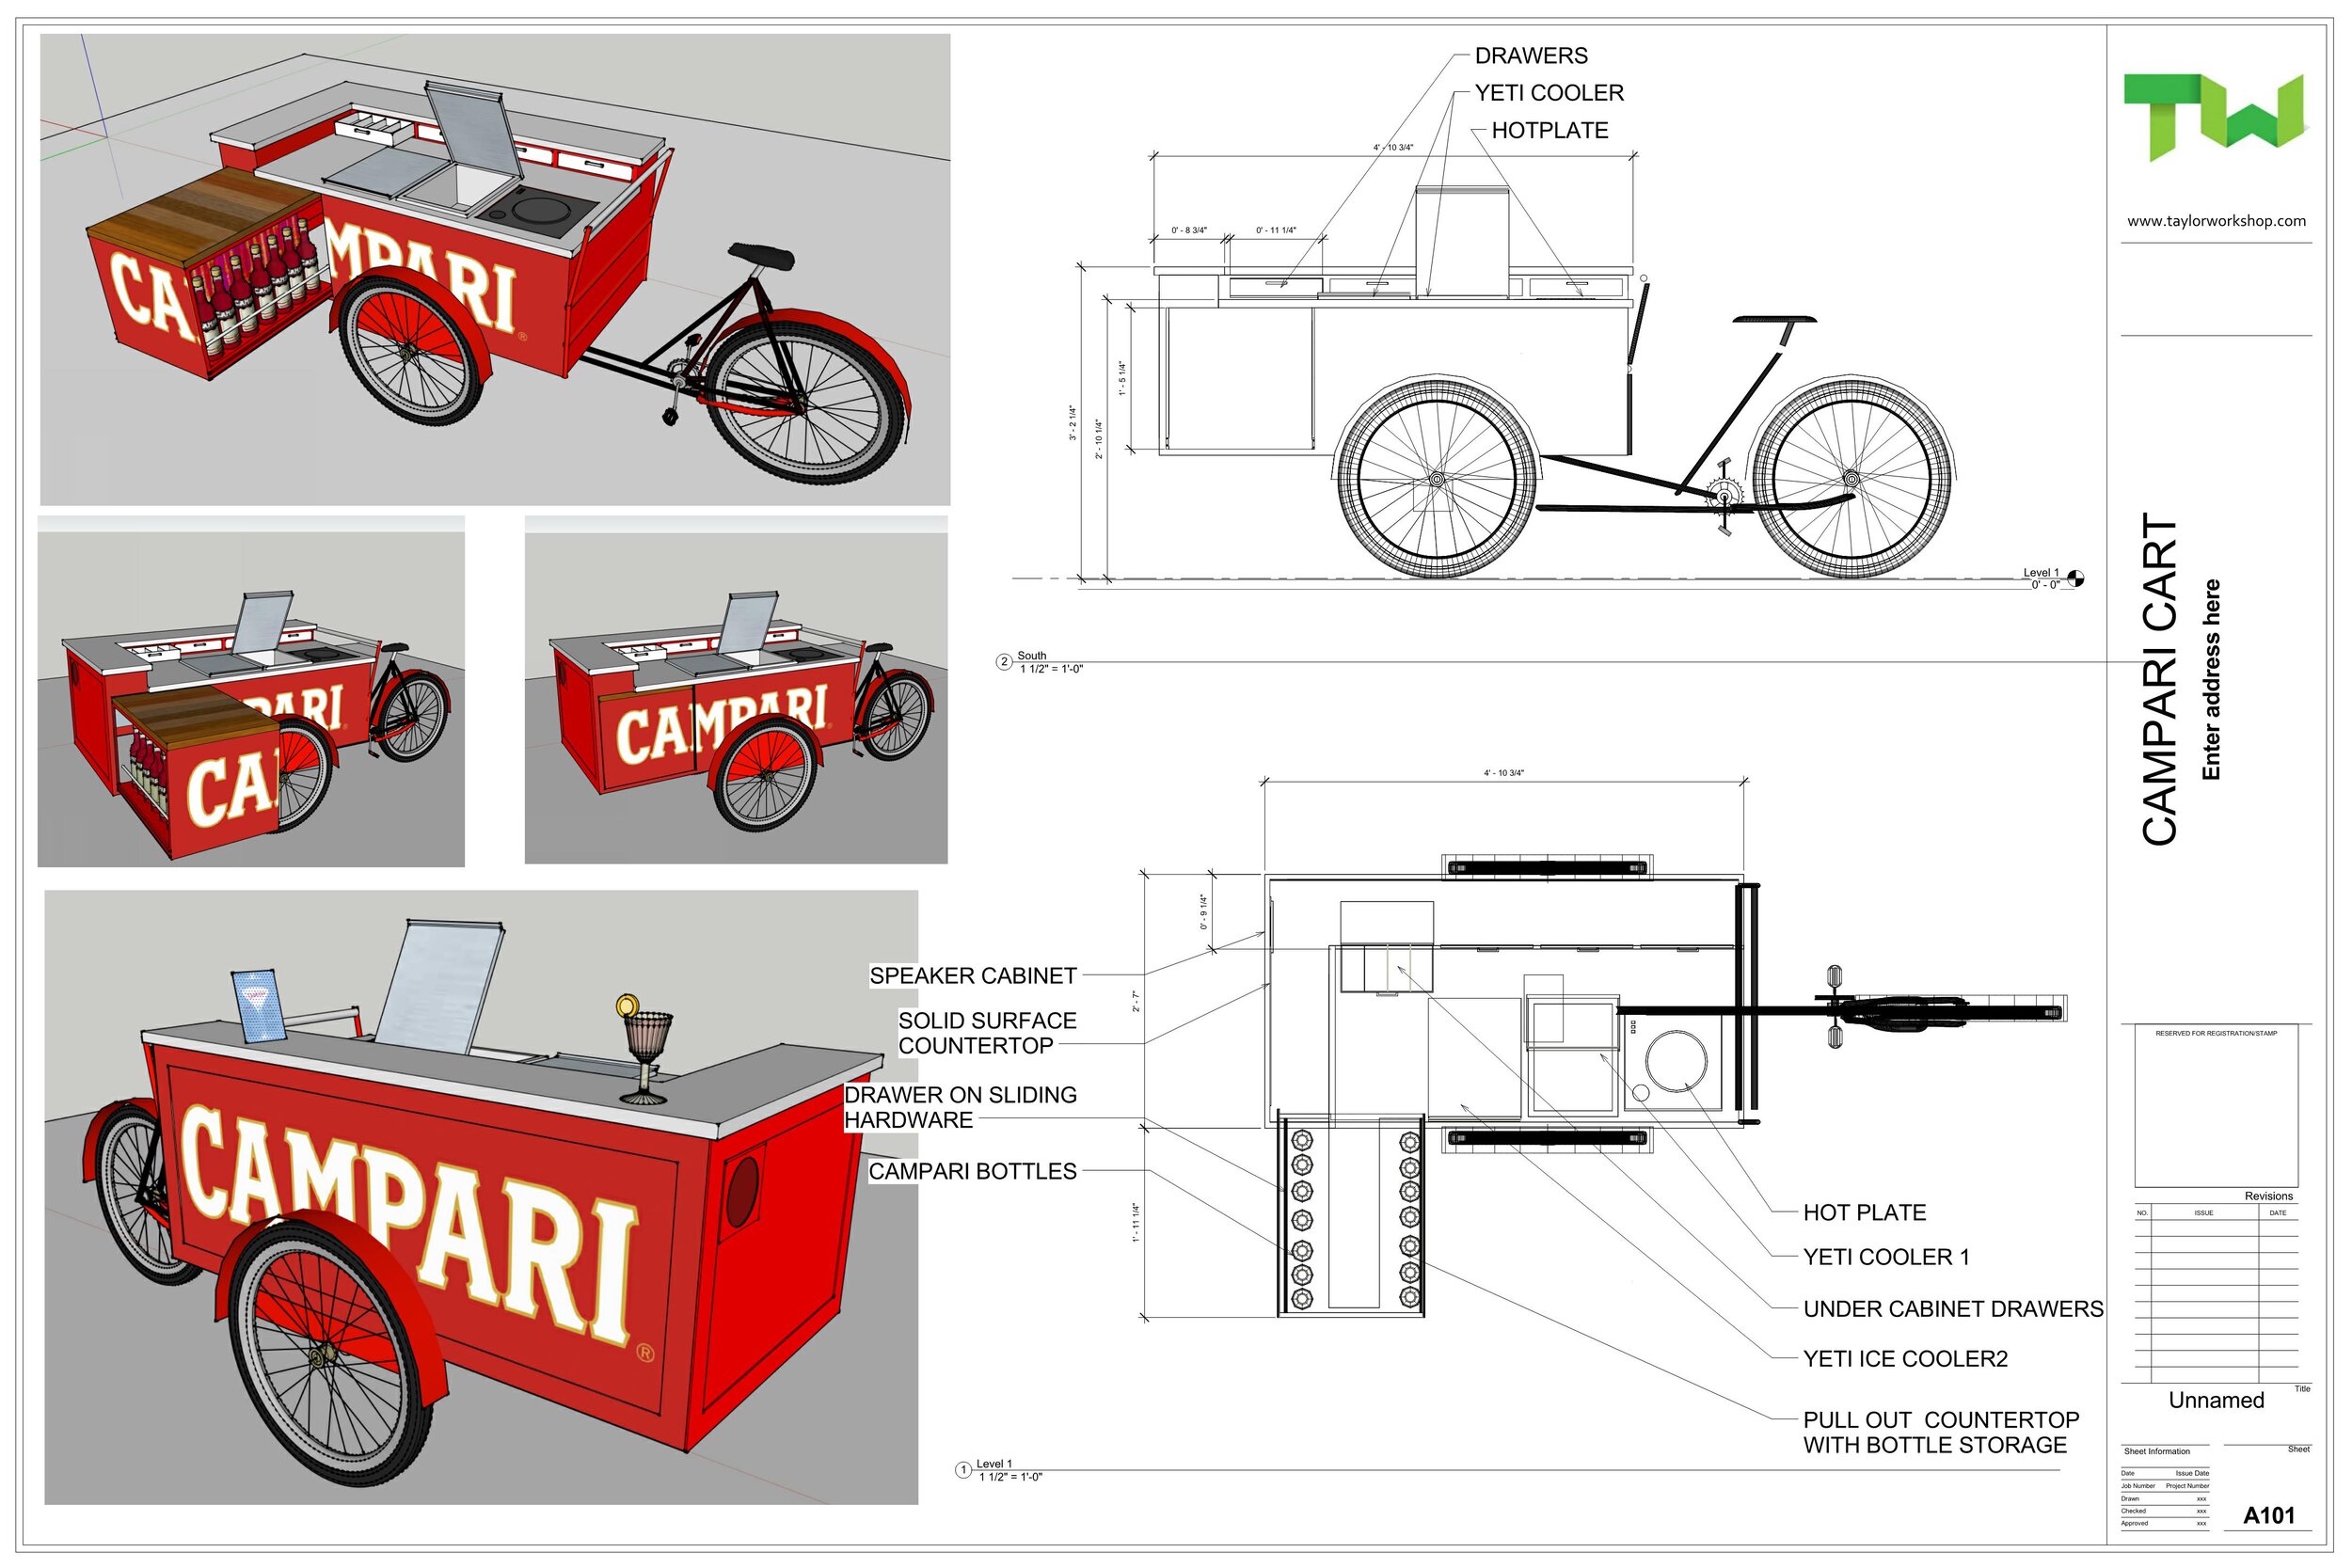Screen dimensions: 2352x1568
Task: Click the YETI COOLER annotation label
Action: coord(1549,93)
